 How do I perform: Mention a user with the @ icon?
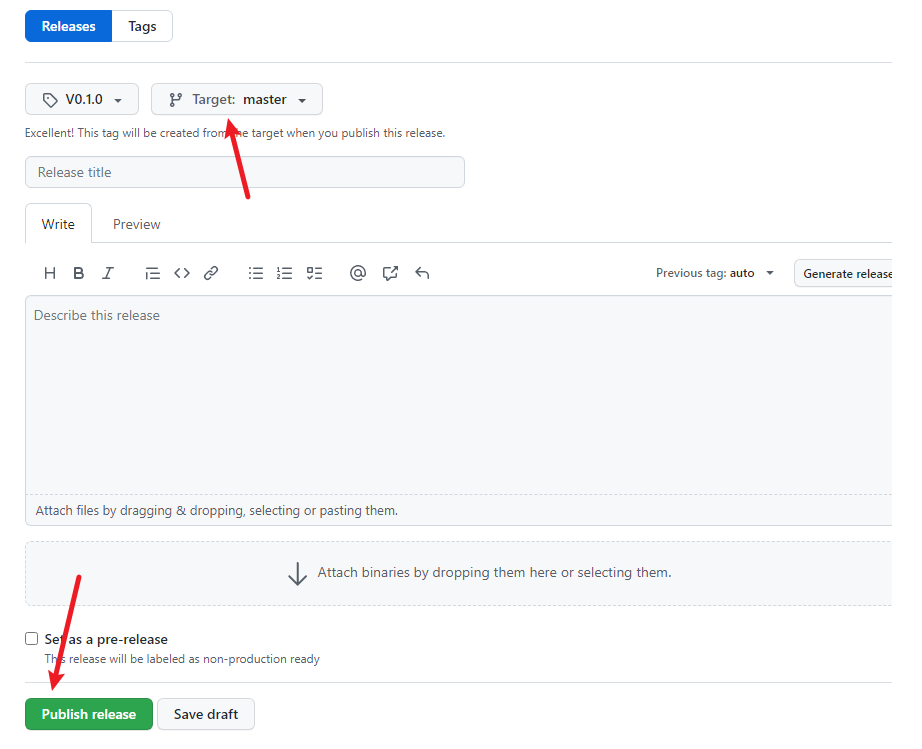pyautogui.click(x=358, y=273)
